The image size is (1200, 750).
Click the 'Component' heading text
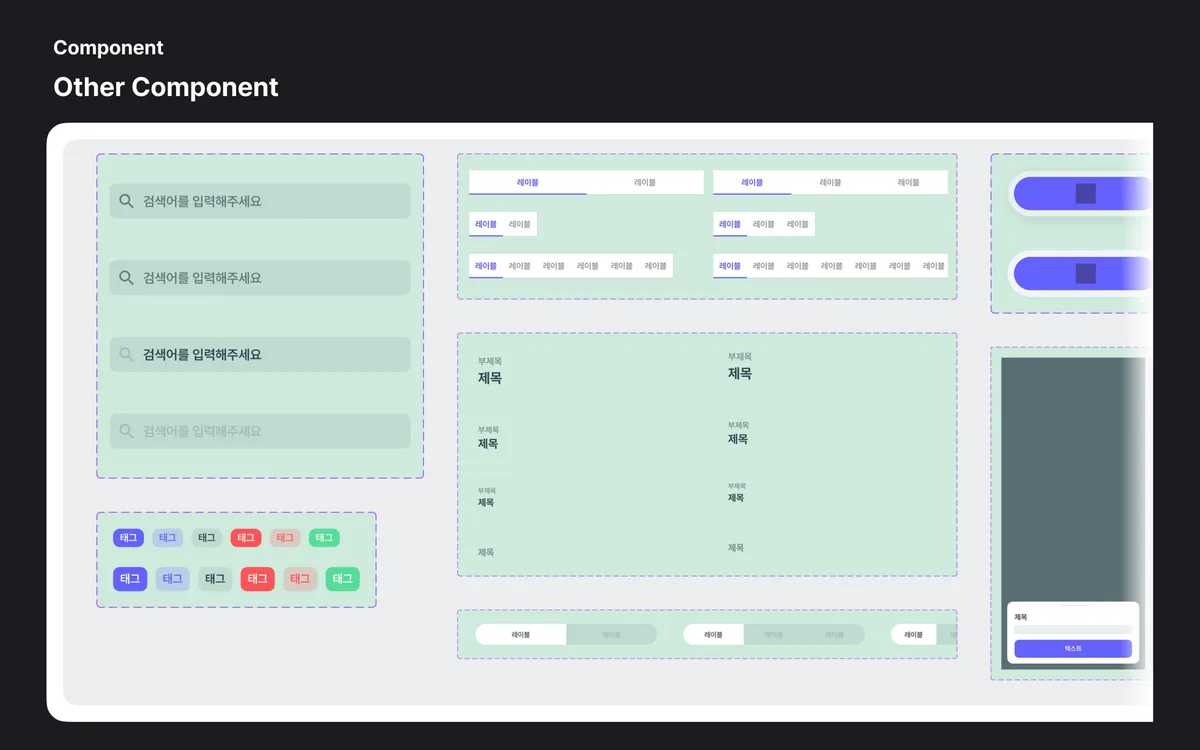[108, 48]
